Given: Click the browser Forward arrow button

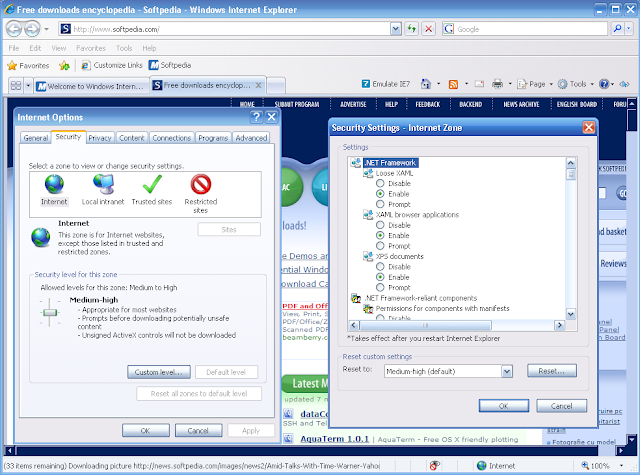Looking at the screenshot, I should 32,29.
